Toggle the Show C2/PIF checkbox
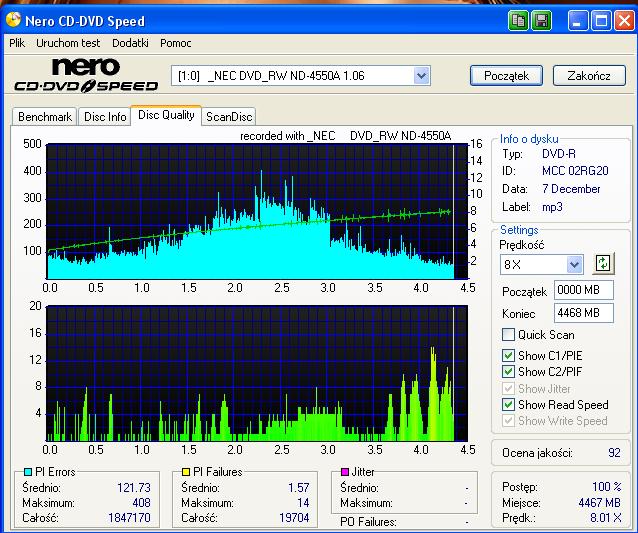Screen dimensions: 638x533 [508, 371]
